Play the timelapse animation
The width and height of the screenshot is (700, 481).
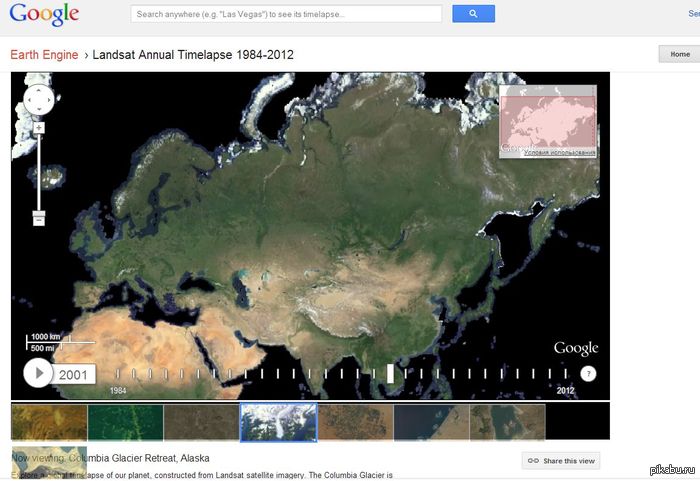point(38,372)
